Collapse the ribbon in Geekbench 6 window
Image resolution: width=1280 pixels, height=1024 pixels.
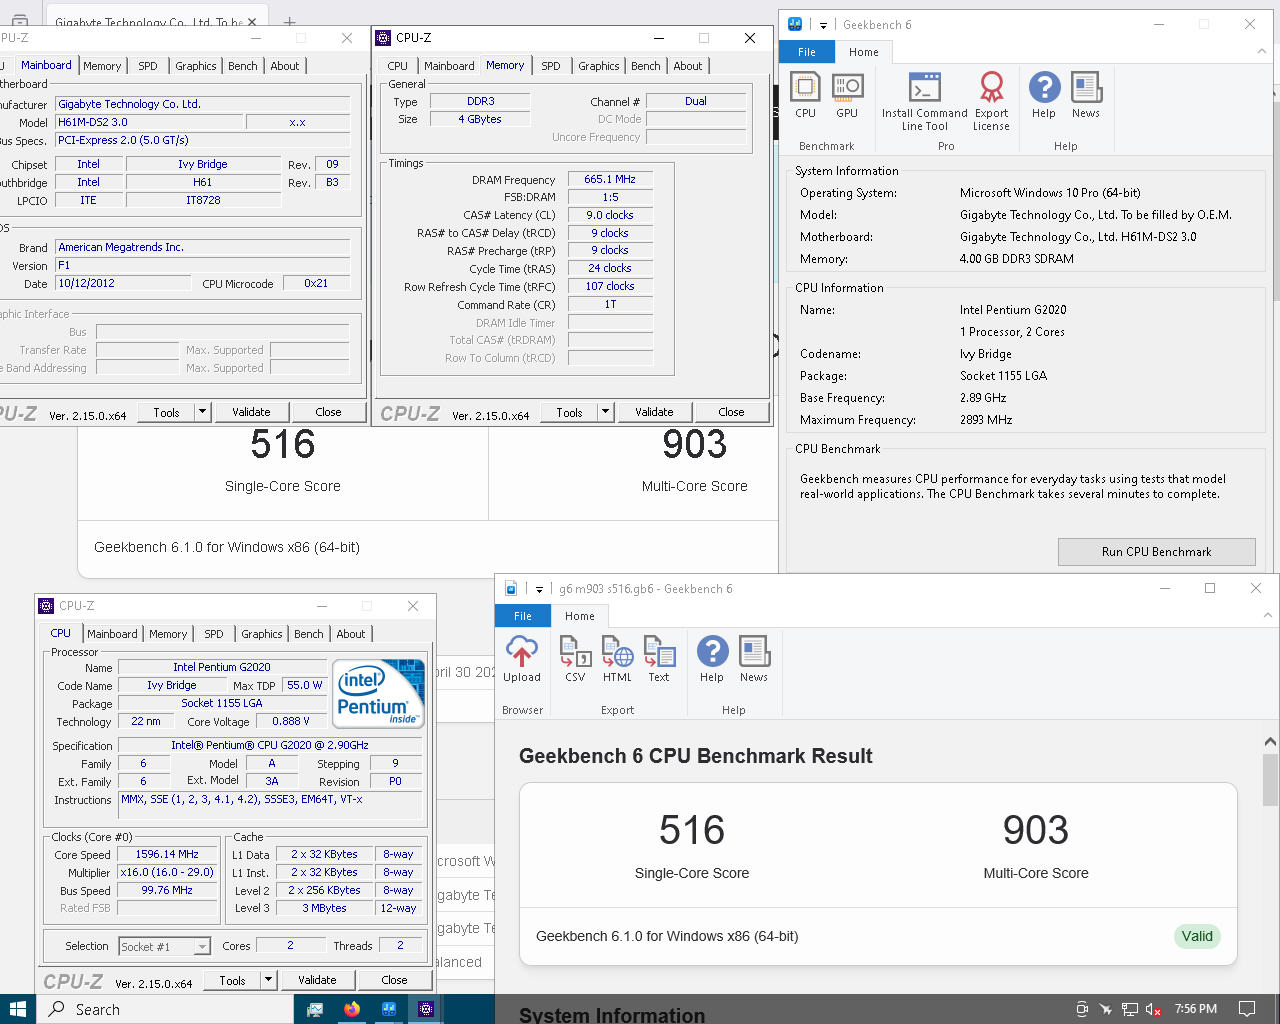(1261, 51)
